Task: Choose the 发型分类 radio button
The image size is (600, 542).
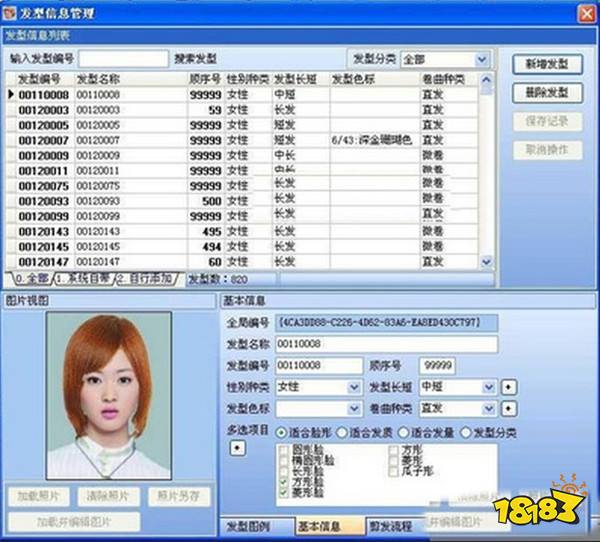Action: click(465, 431)
